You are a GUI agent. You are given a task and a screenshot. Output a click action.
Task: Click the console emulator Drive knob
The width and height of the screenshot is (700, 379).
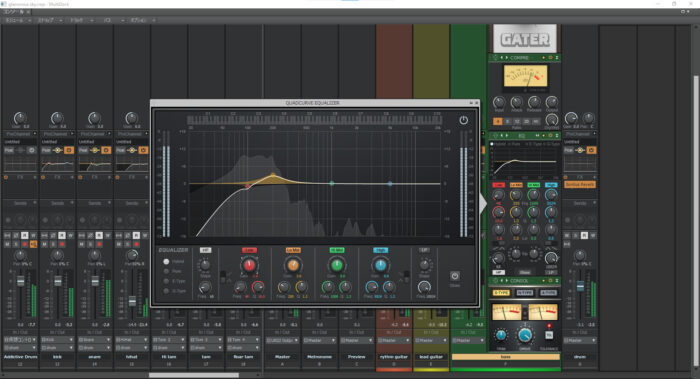pyautogui.click(x=525, y=336)
